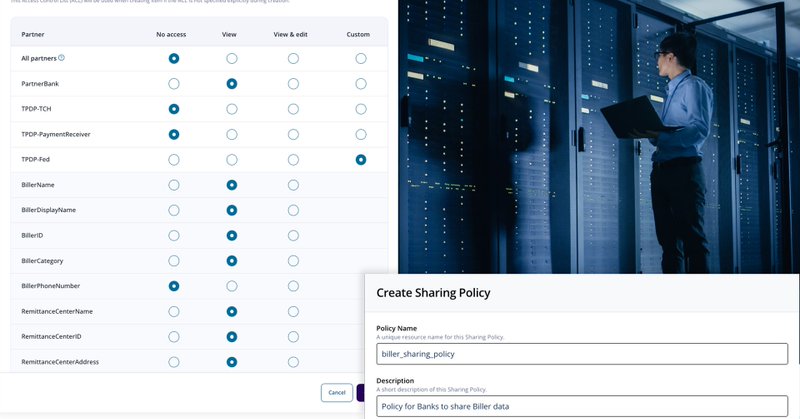Viewport: 800px width, 419px height.
Task: Select View & edit for TPDP-Fed
Action: (293, 160)
